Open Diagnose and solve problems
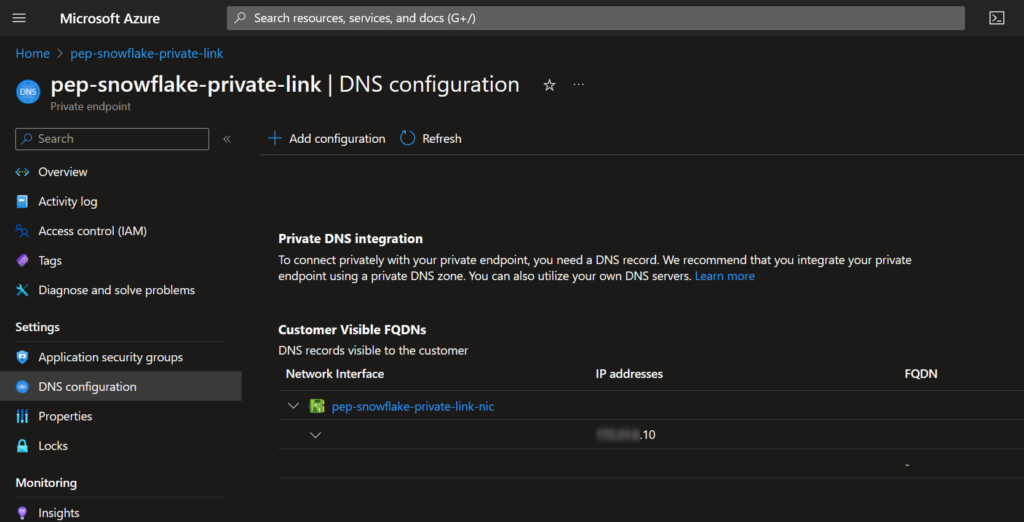 click(x=116, y=290)
